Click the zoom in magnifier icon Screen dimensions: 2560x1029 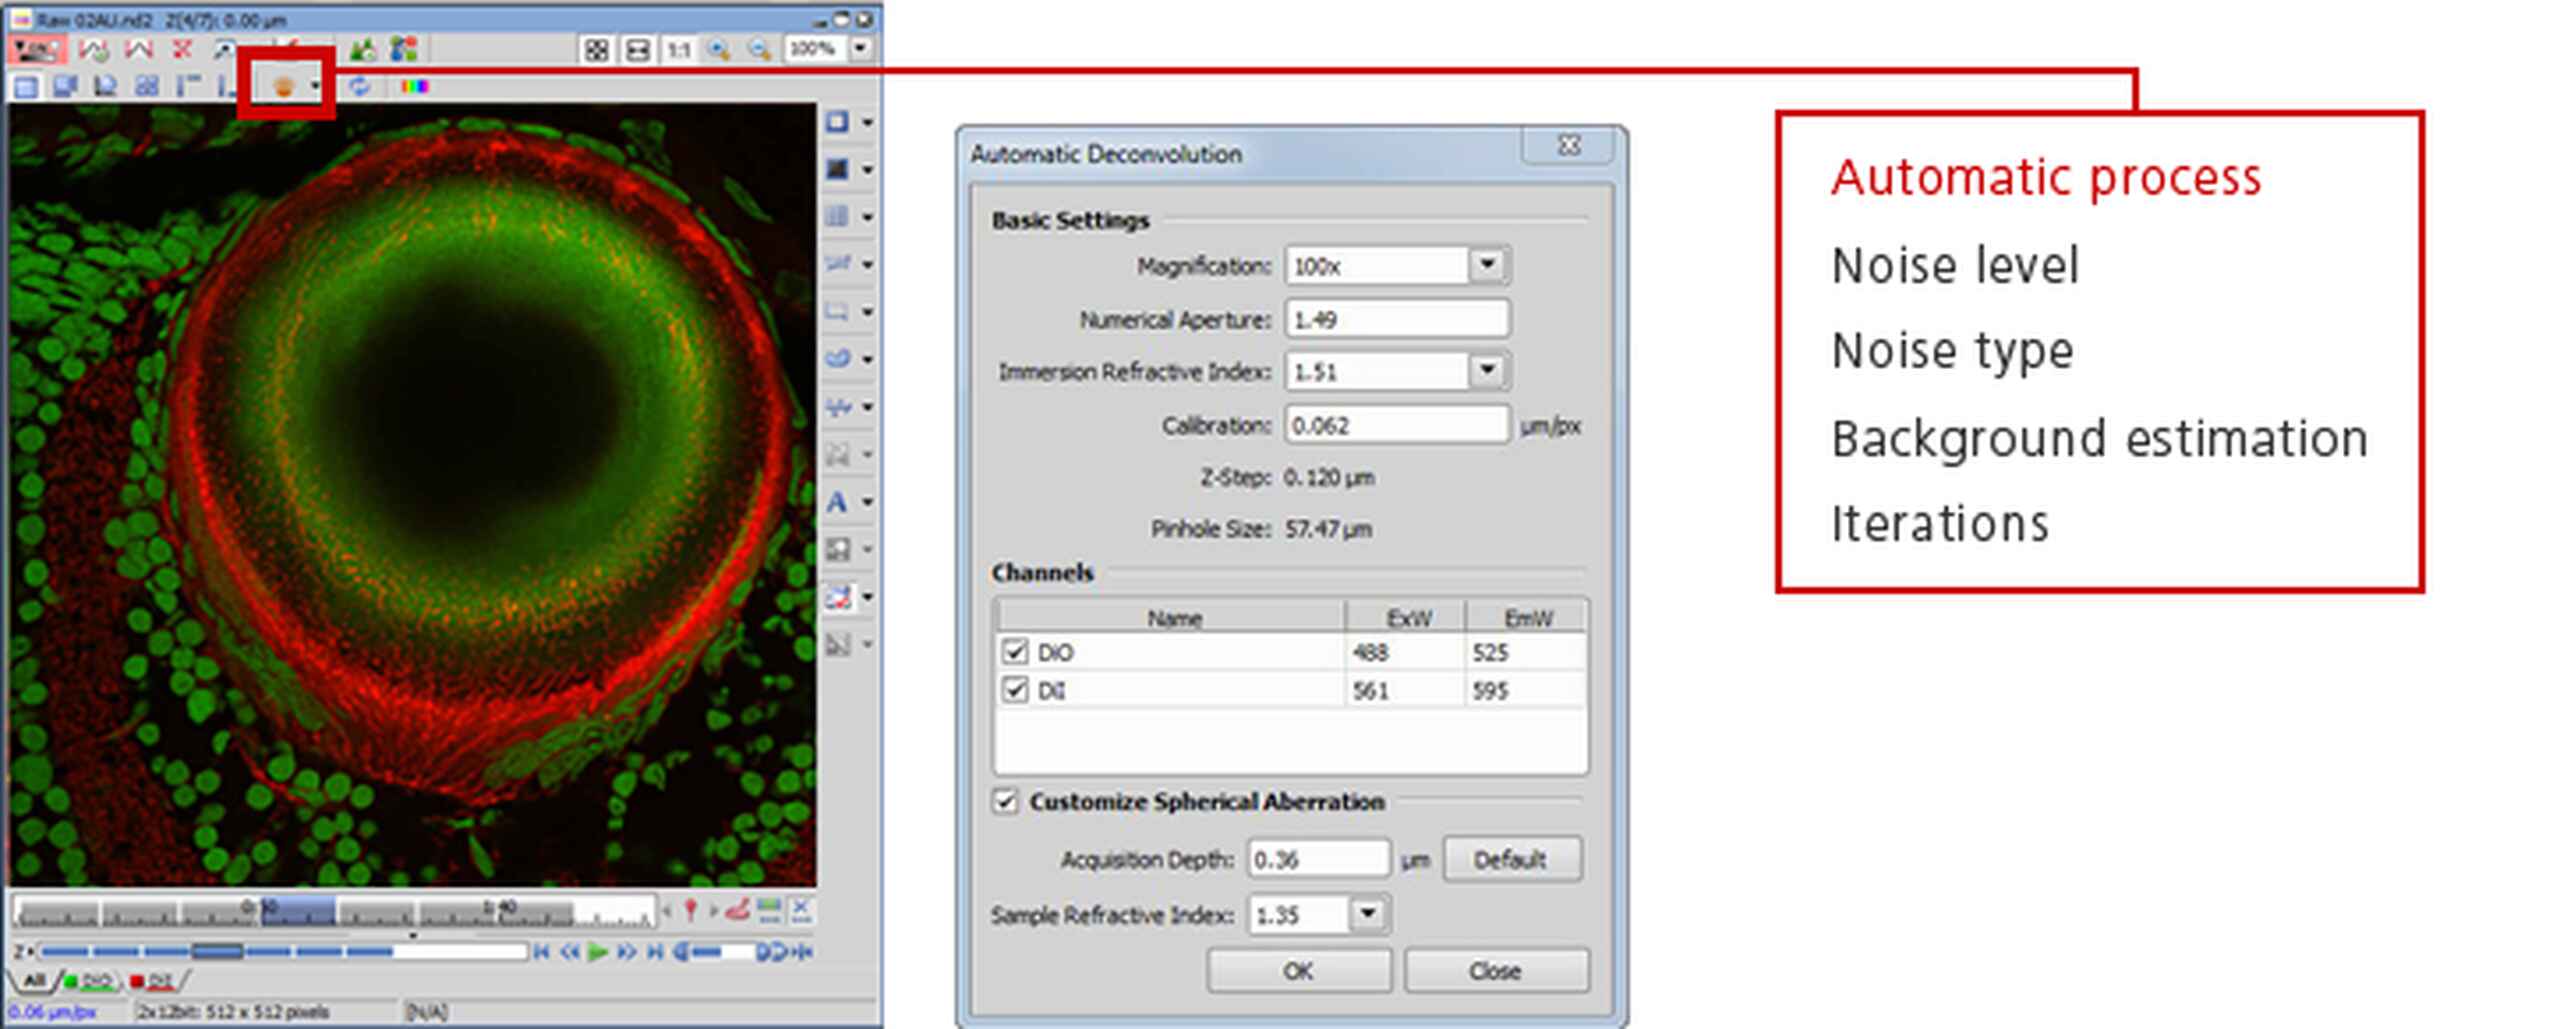point(718,49)
